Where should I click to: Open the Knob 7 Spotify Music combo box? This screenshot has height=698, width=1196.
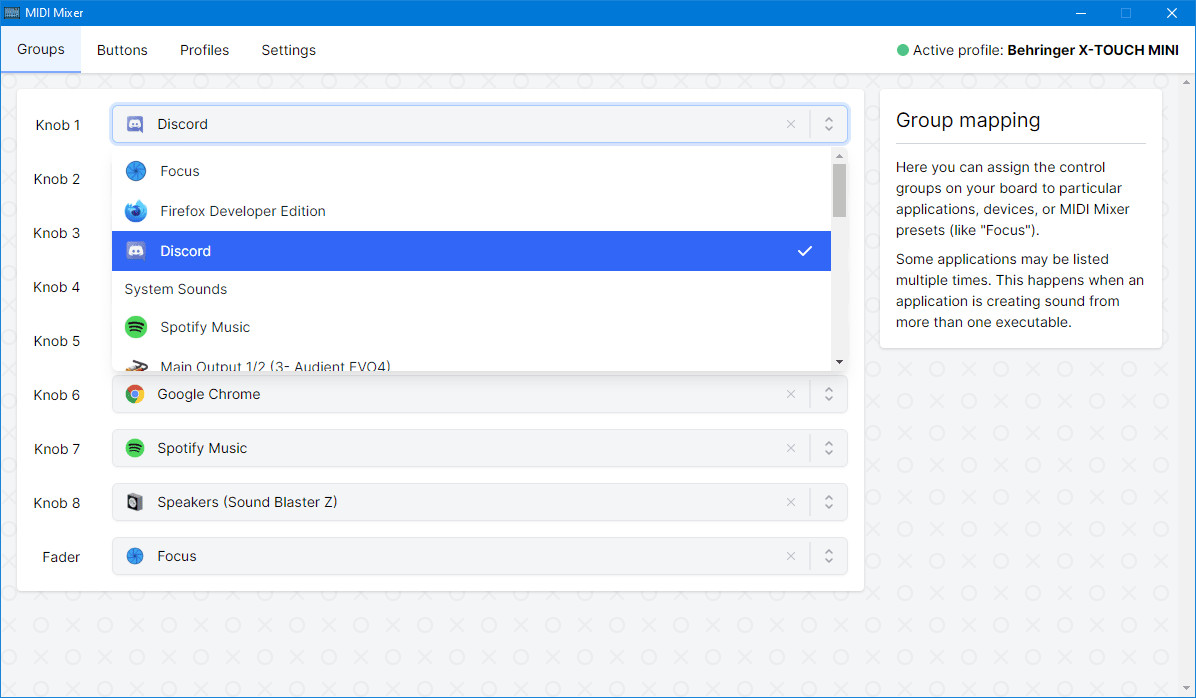point(479,449)
